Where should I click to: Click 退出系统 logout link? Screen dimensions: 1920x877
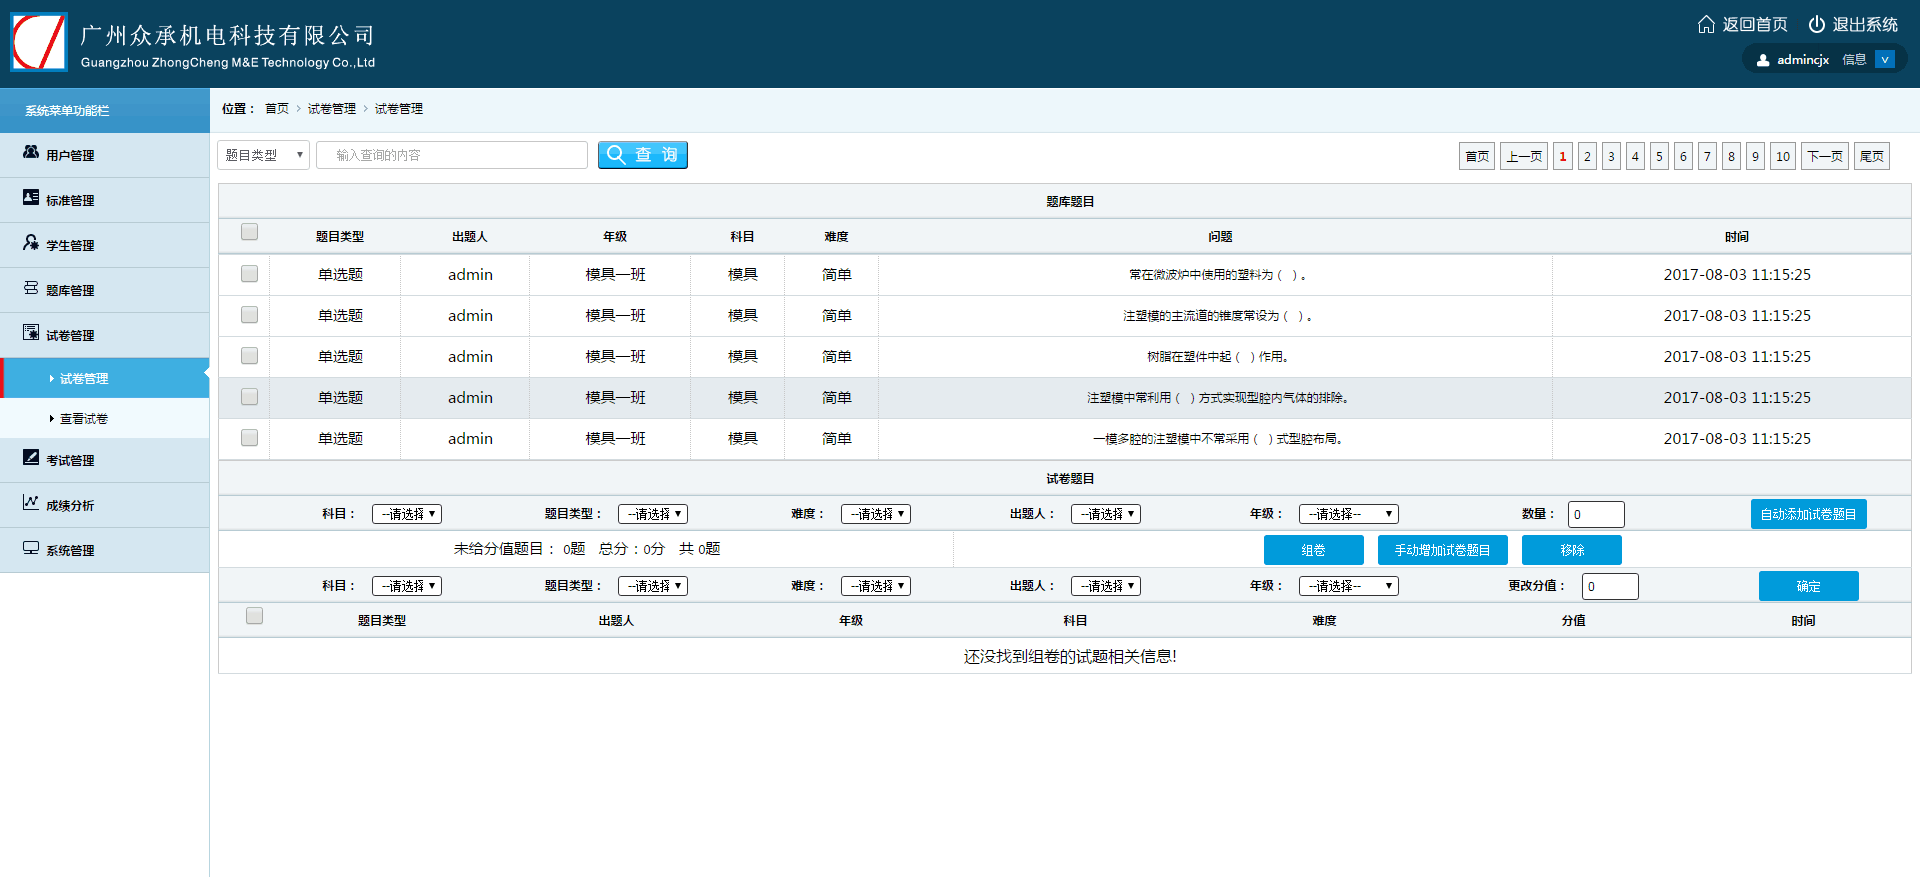(x=1865, y=24)
